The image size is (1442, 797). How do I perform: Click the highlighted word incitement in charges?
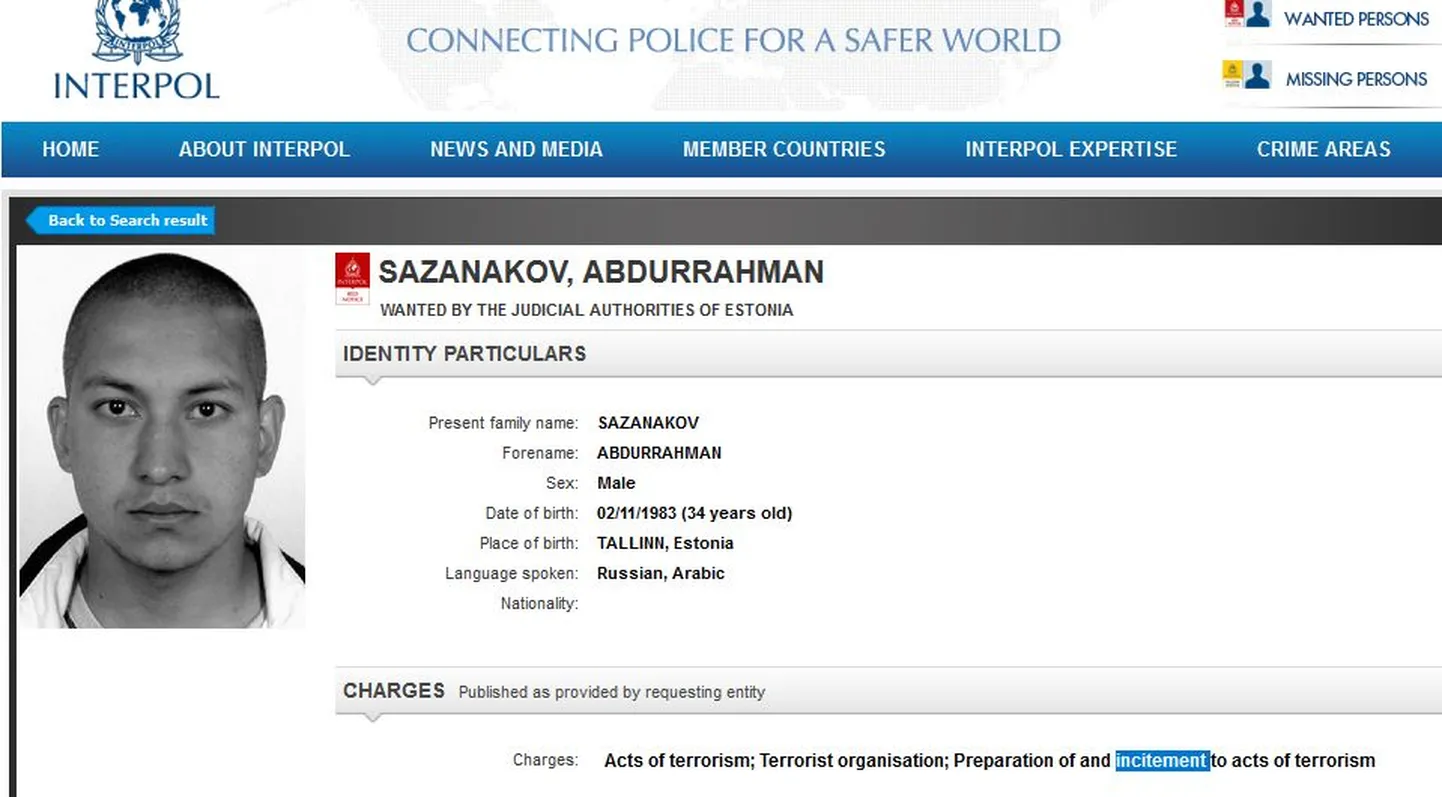[1162, 761]
